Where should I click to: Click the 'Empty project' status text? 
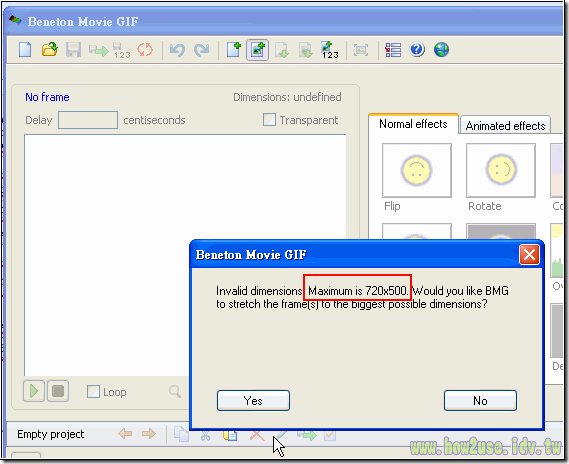[x=50, y=434]
